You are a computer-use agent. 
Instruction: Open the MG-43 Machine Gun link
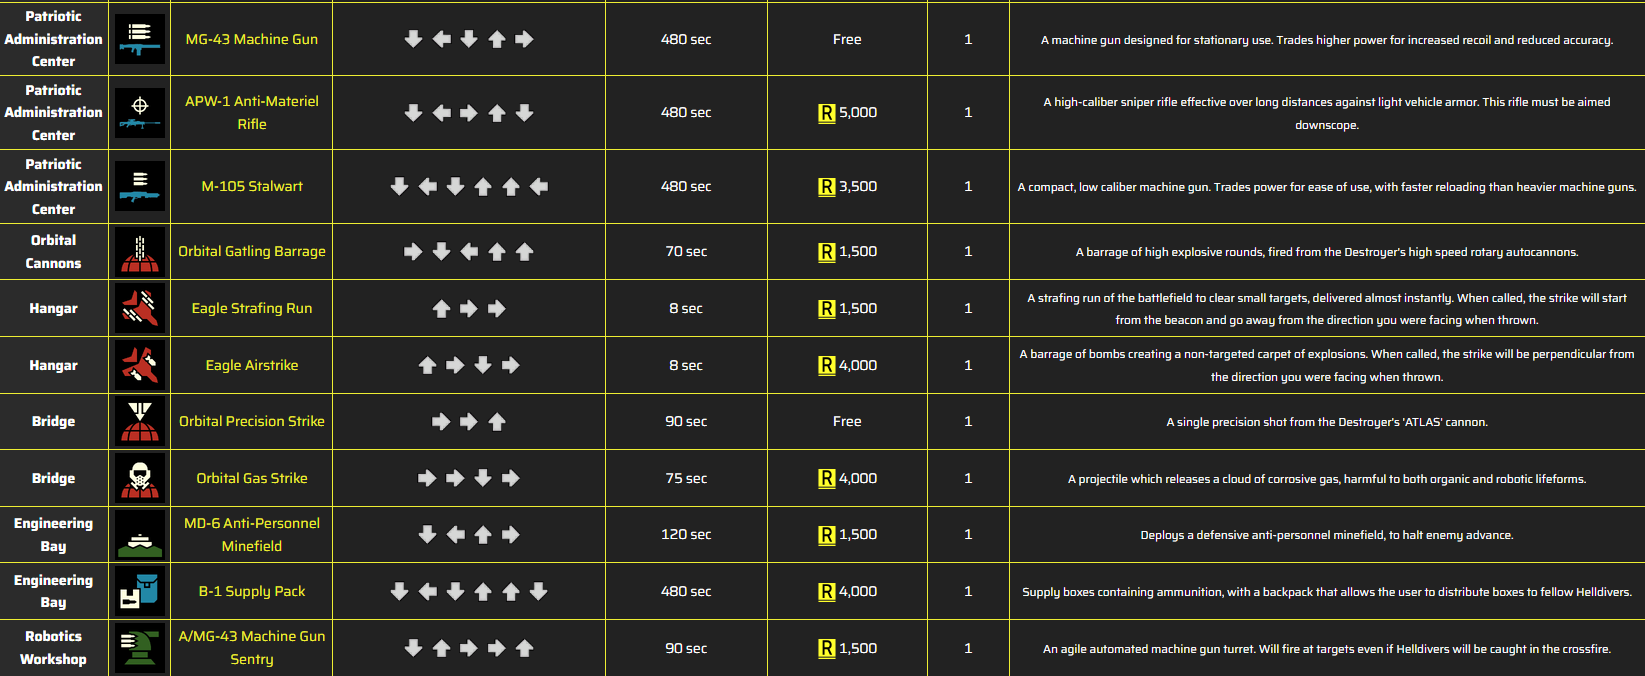click(x=252, y=39)
